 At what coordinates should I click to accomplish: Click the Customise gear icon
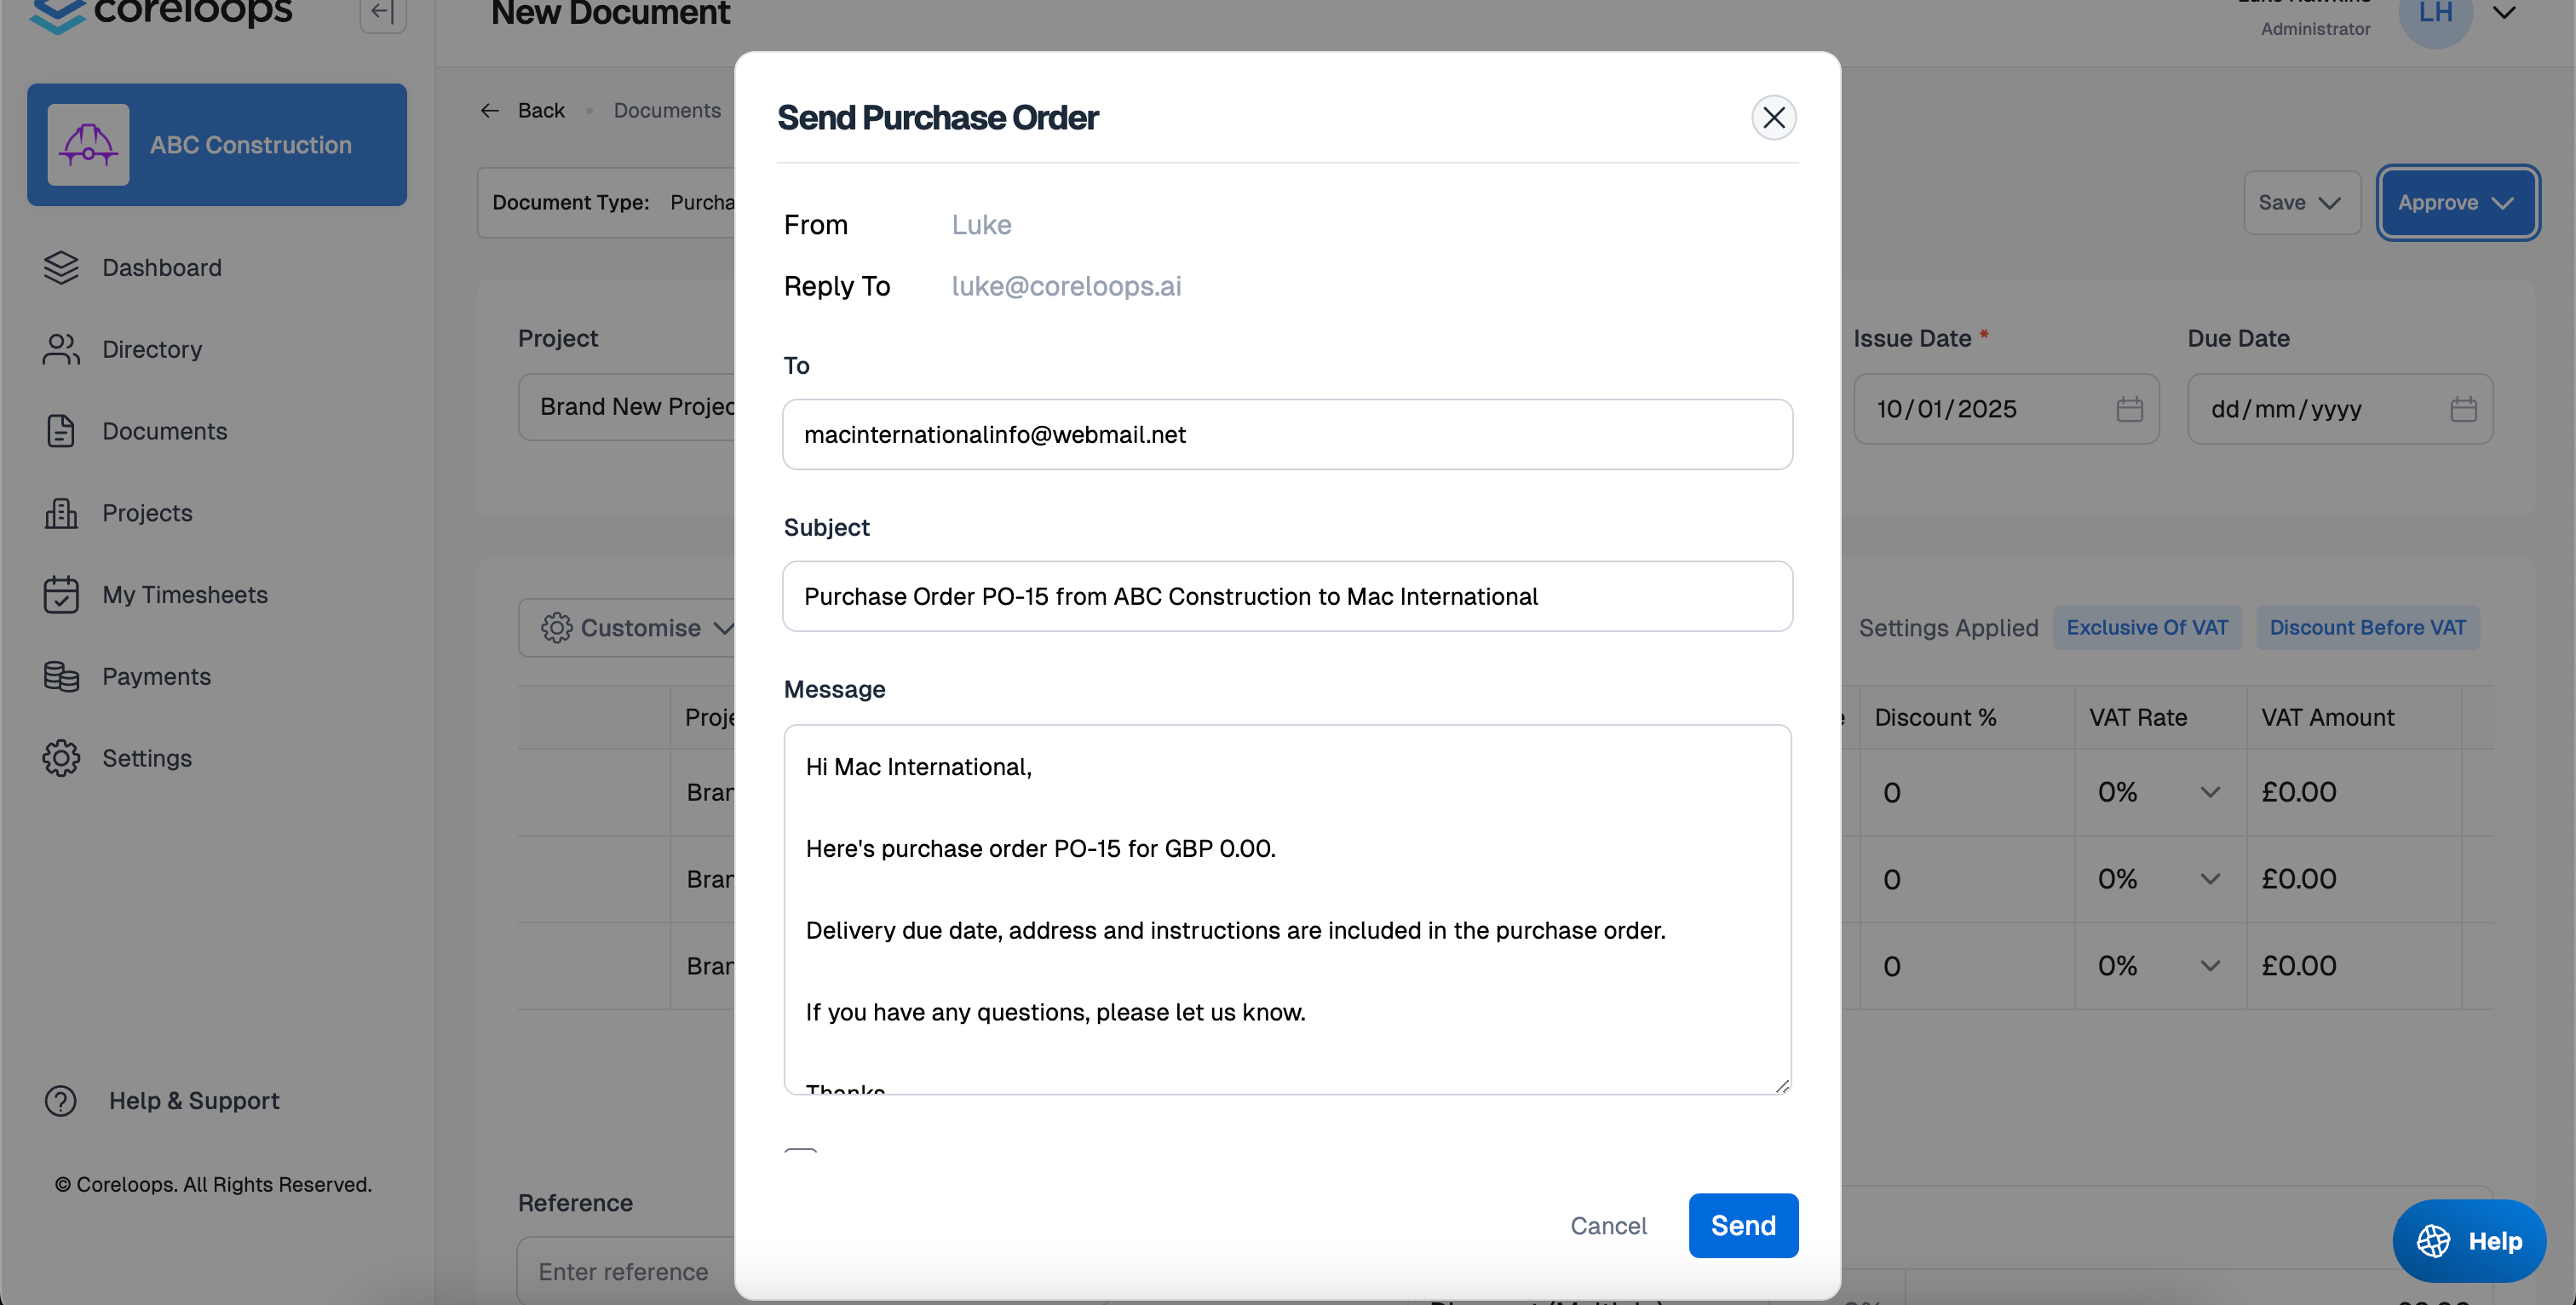pyautogui.click(x=557, y=628)
